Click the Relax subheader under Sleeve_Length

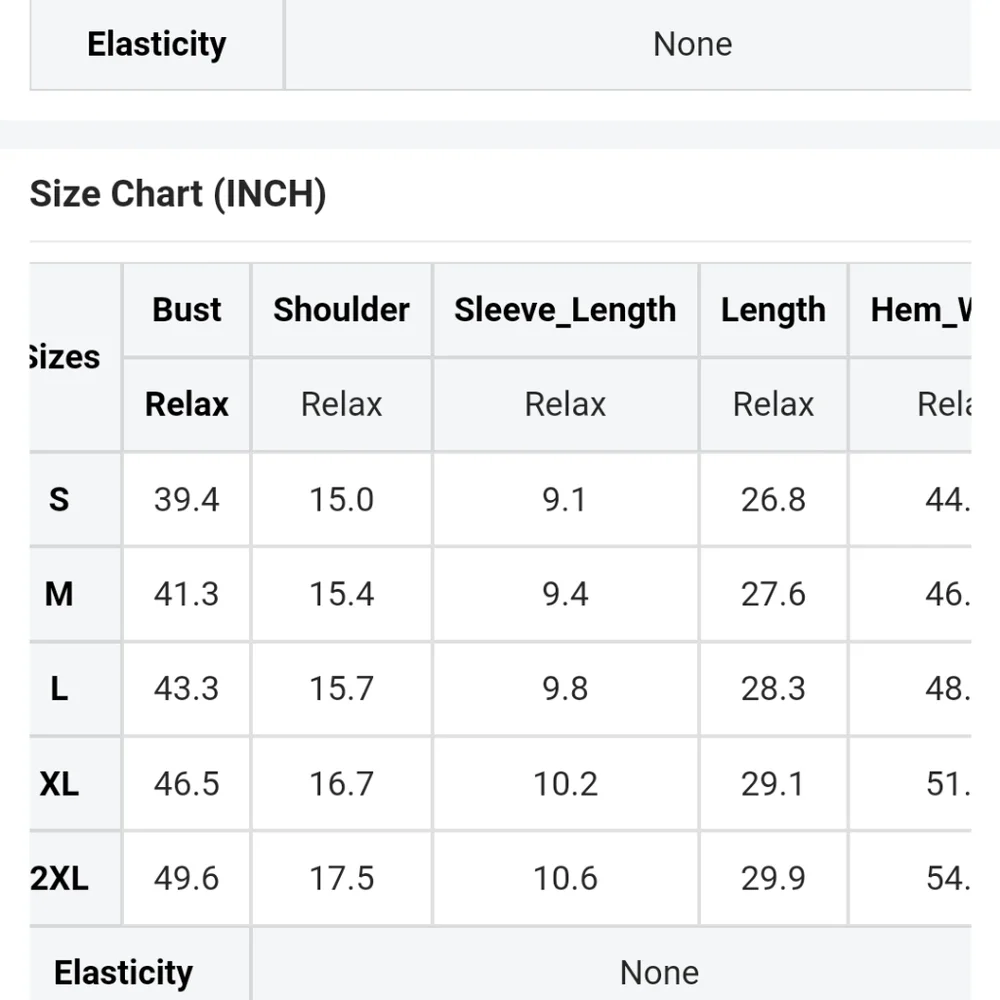pyautogui.click(x=565, y=404)
